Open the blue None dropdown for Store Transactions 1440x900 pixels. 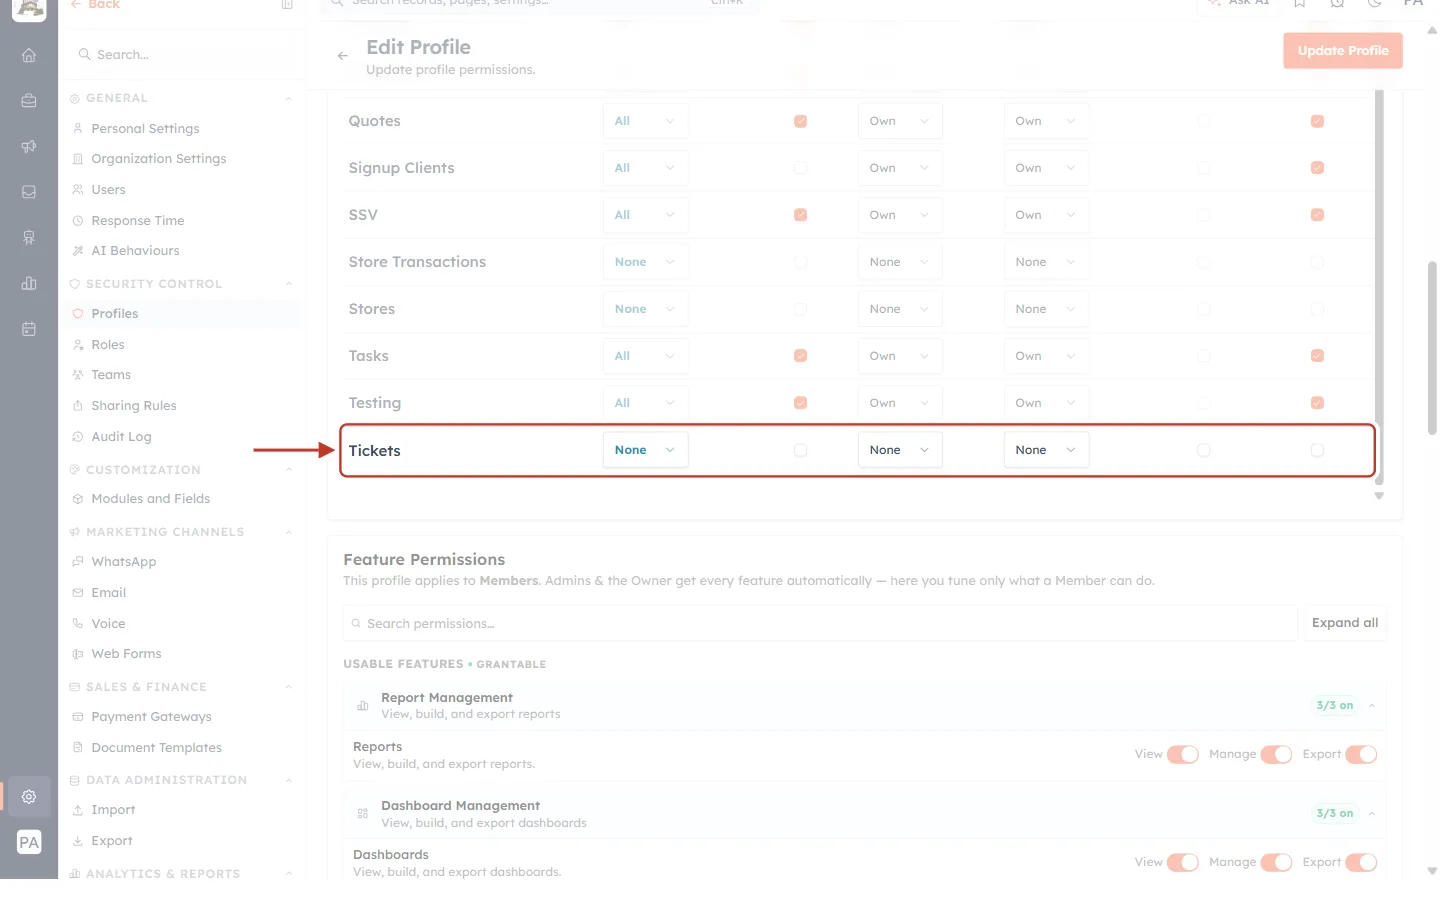coord(645,263)
